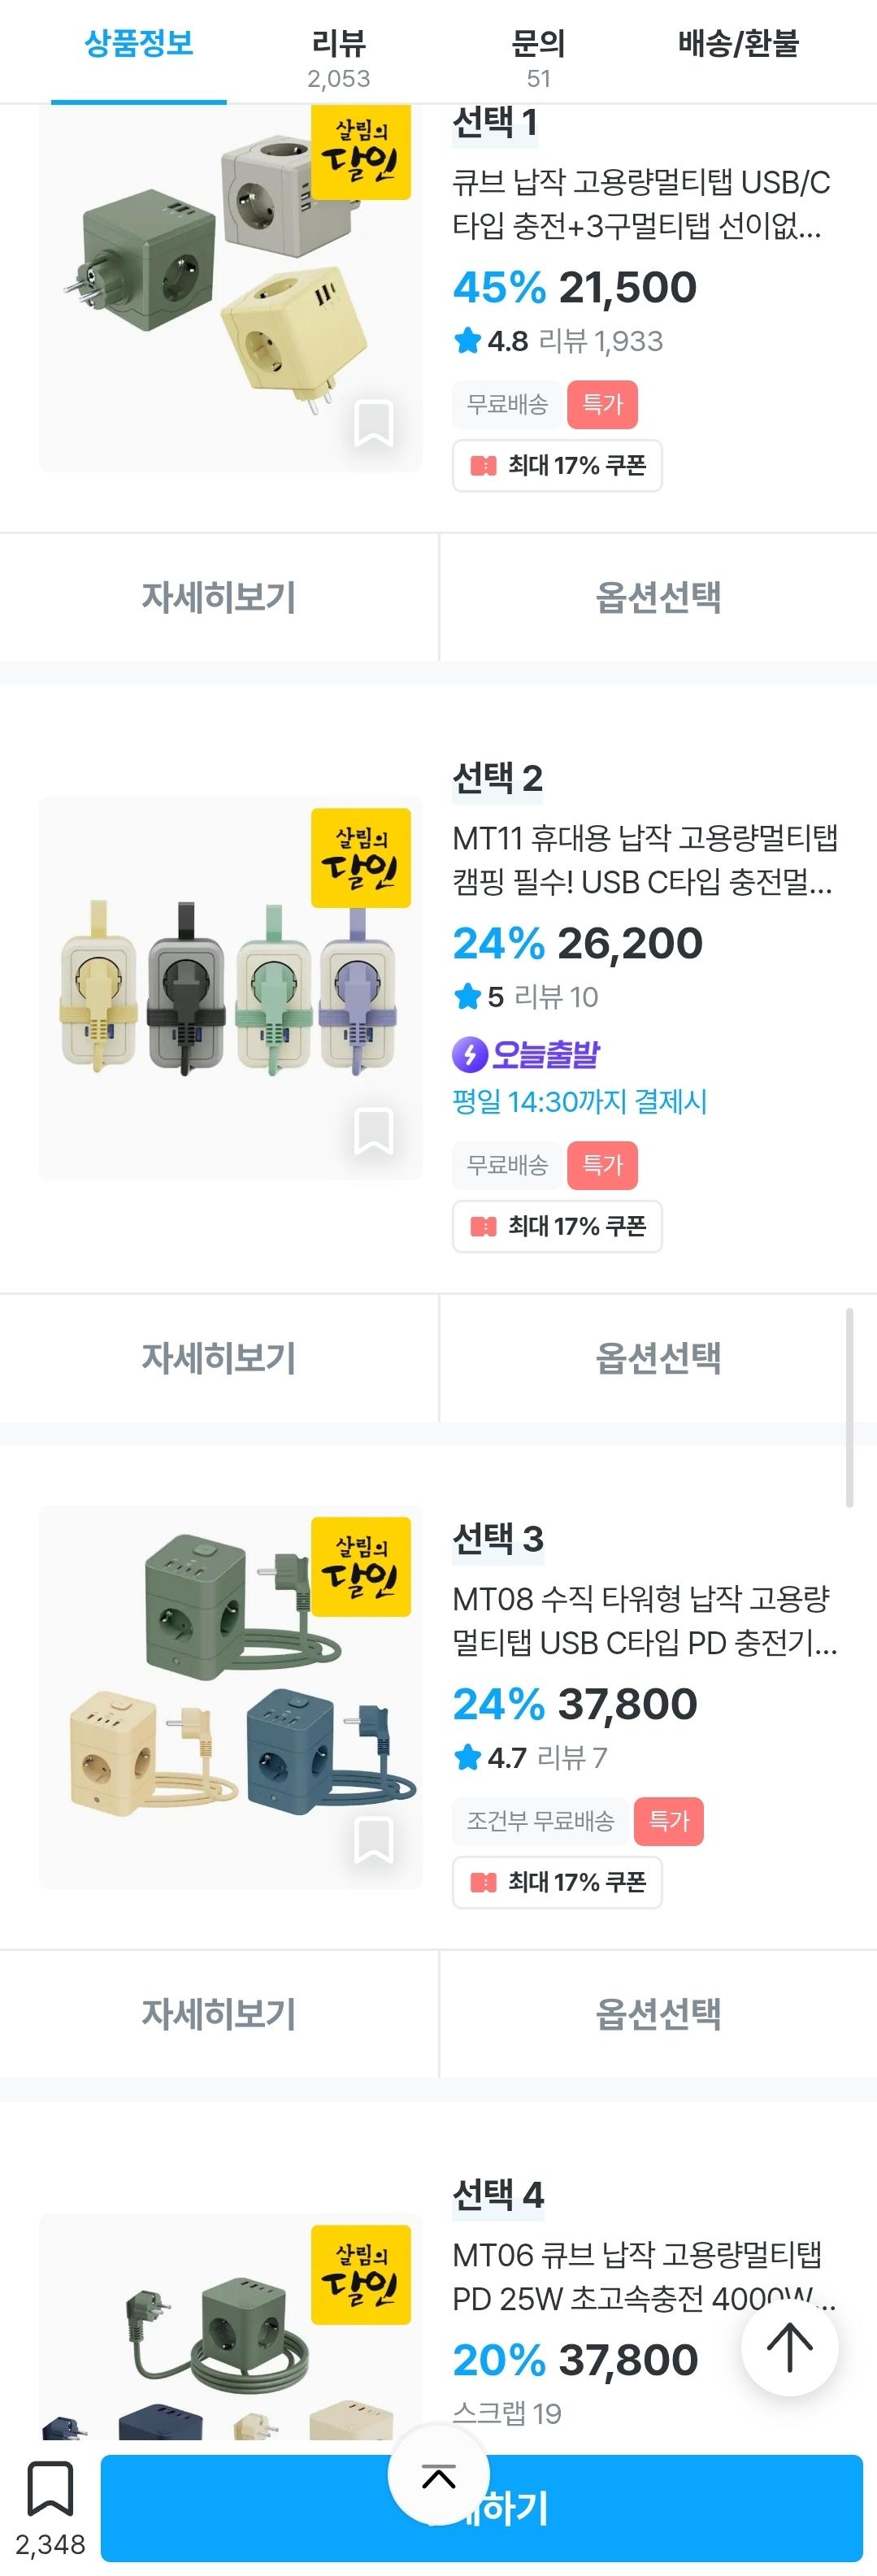Open the 리뷰 tab
Viewport: 877px width, 2576px height.
tap(338, 56)
